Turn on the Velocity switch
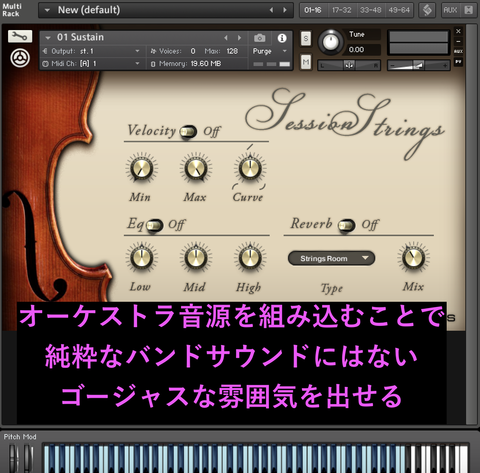The width and height of the screenshot is (480, 473). click(188, 132)
